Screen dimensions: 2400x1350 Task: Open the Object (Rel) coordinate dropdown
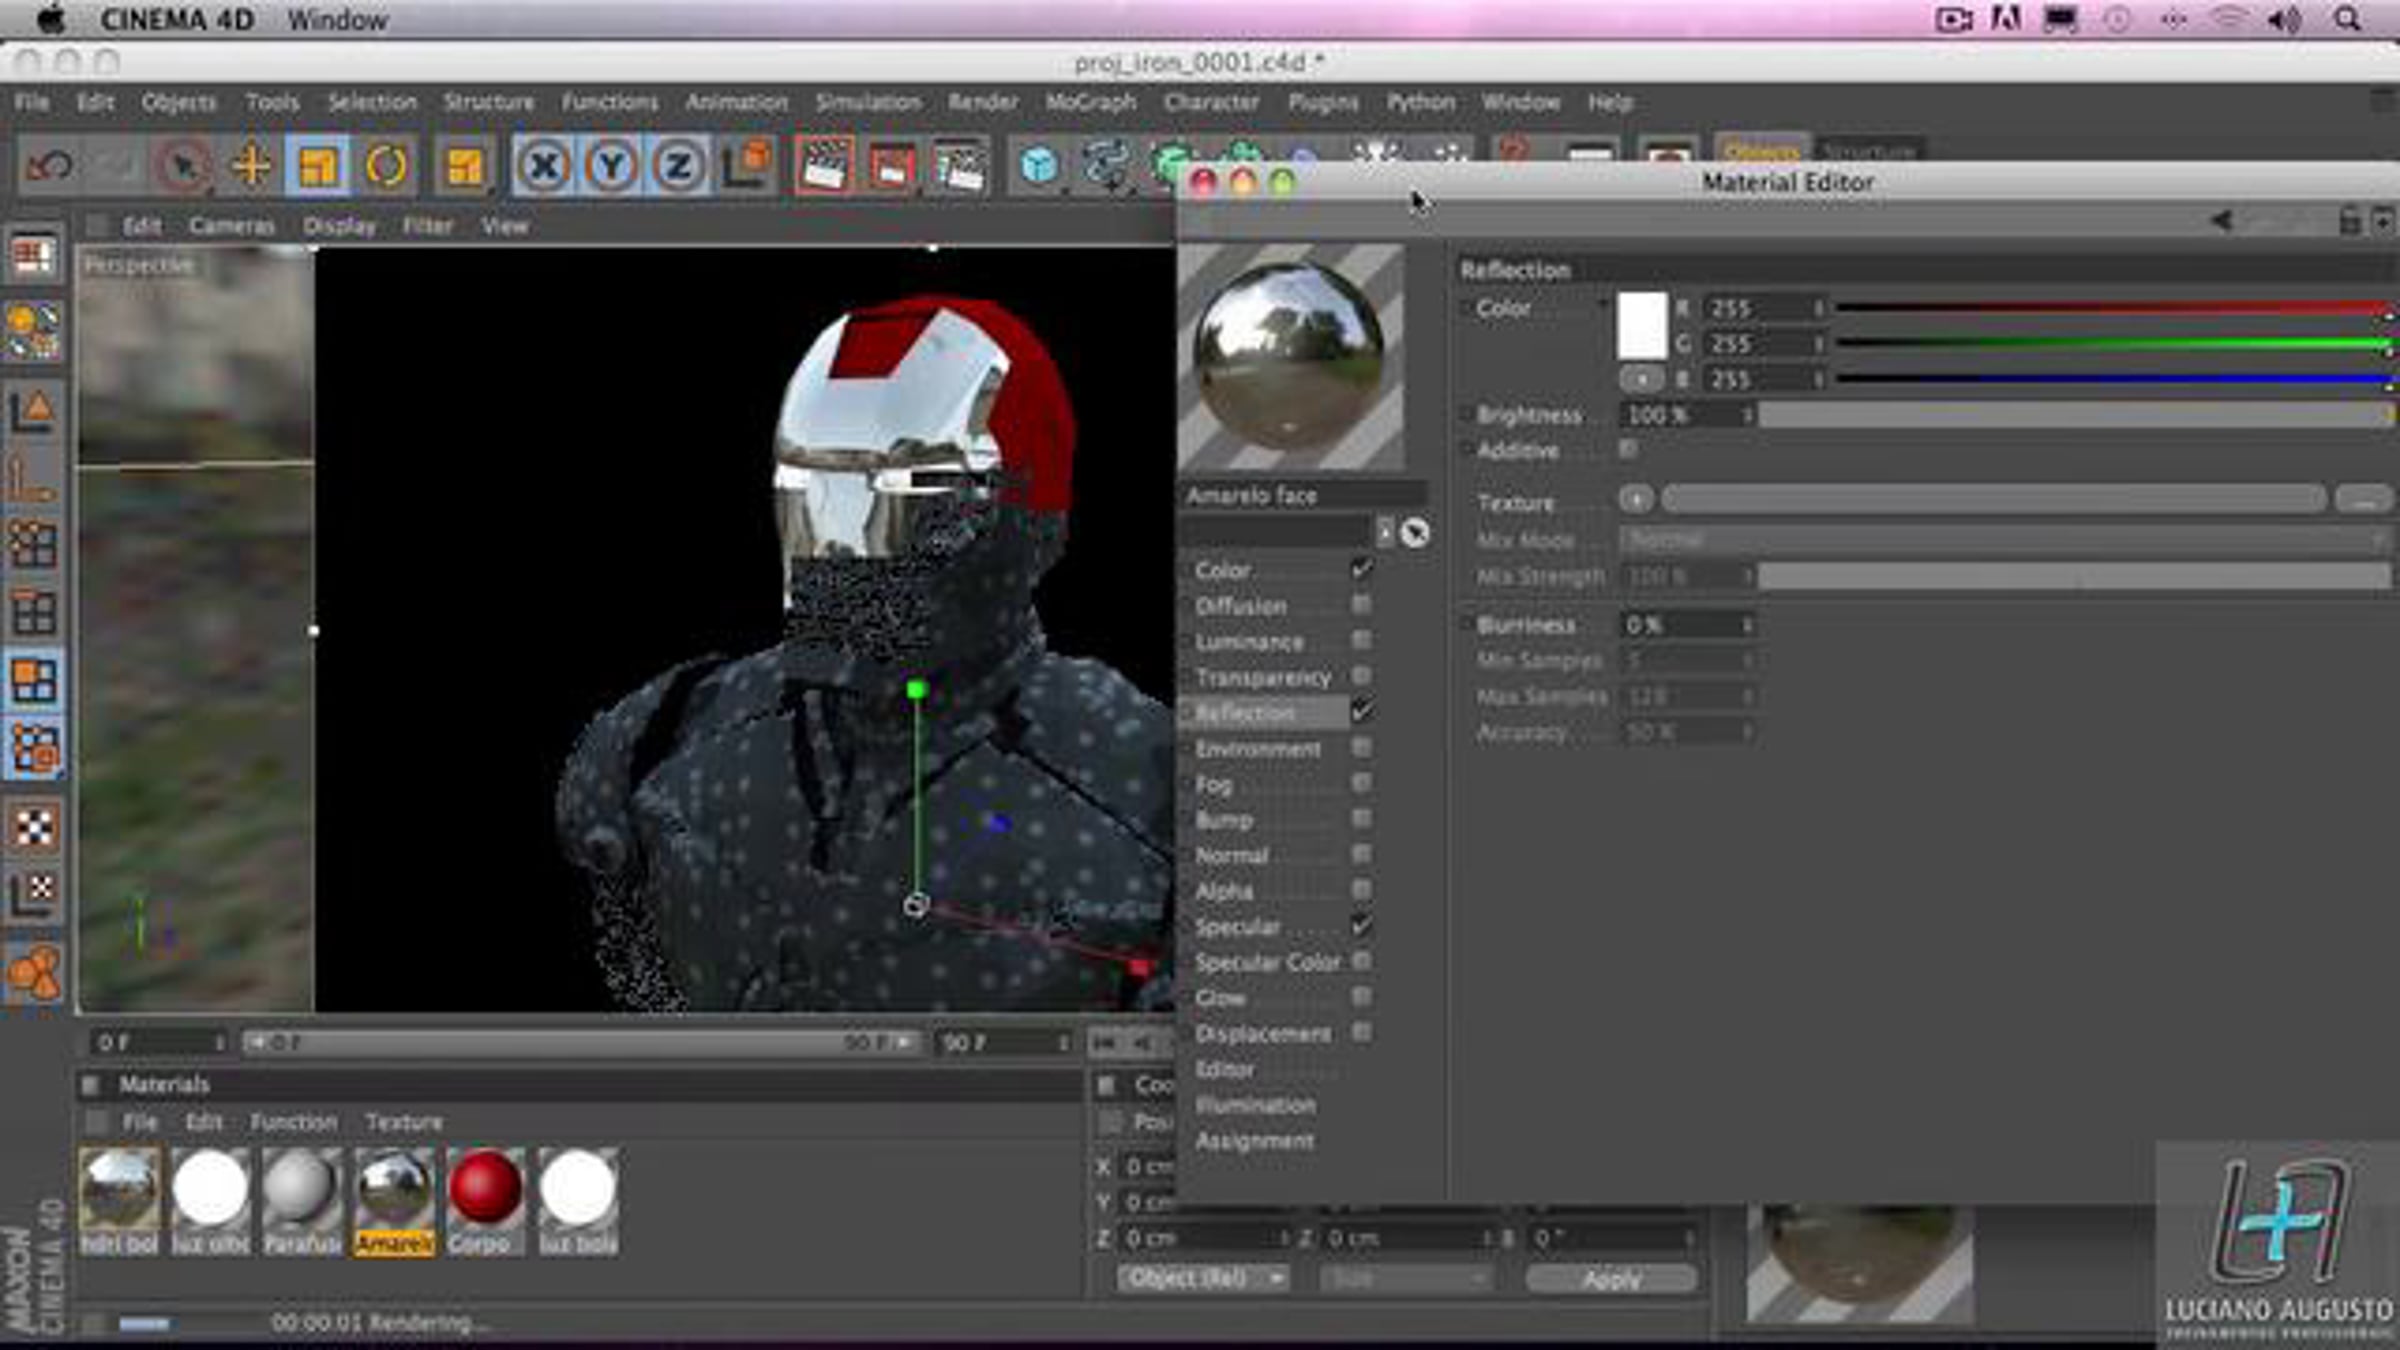pos(1203,1278)
